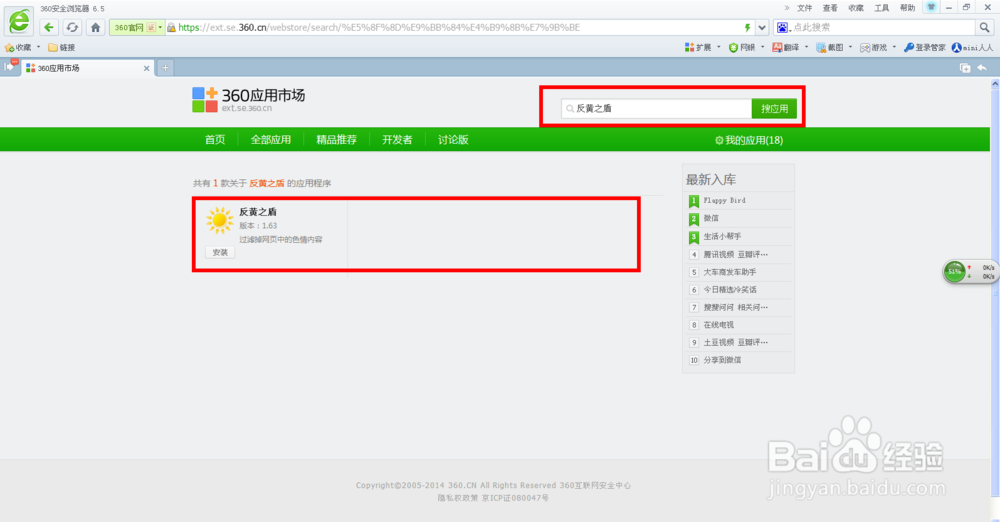Go to 首页 in the green navigation bar
Viewport: 1000px width, 522px height.
pos(215,140)
